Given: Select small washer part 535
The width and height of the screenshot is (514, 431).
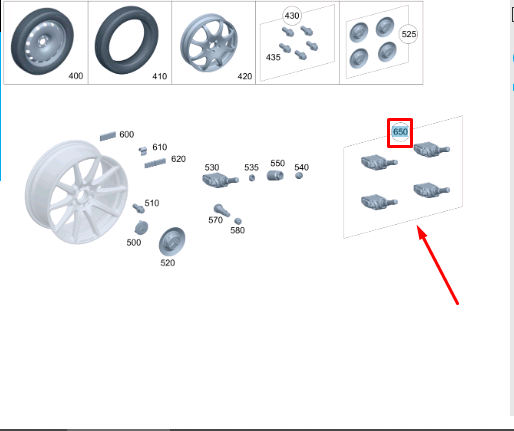Looking at the screenshot, I should (252, 178).
